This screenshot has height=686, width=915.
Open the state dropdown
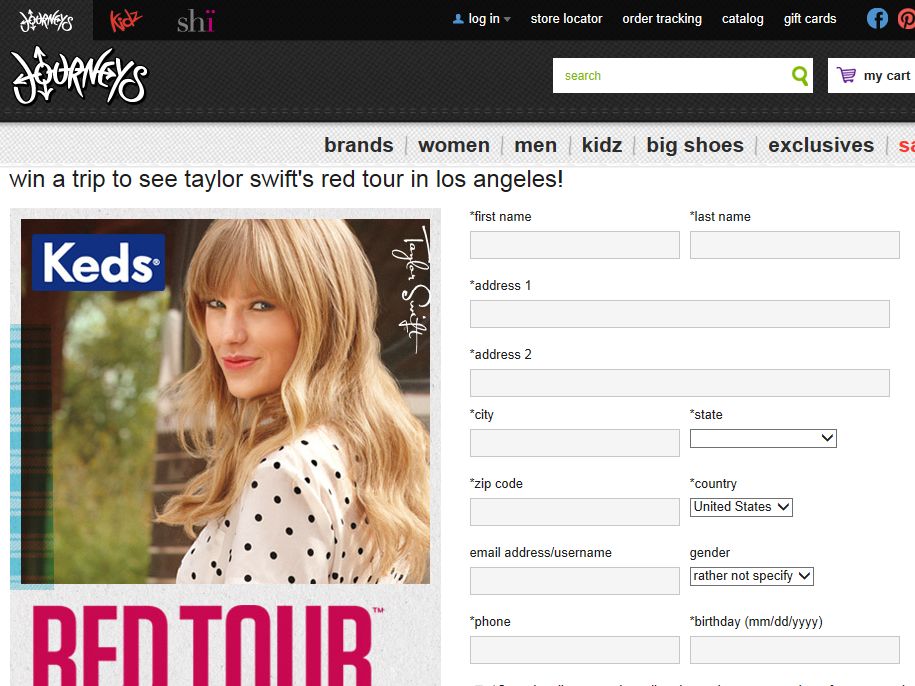(x=763, y=438)
